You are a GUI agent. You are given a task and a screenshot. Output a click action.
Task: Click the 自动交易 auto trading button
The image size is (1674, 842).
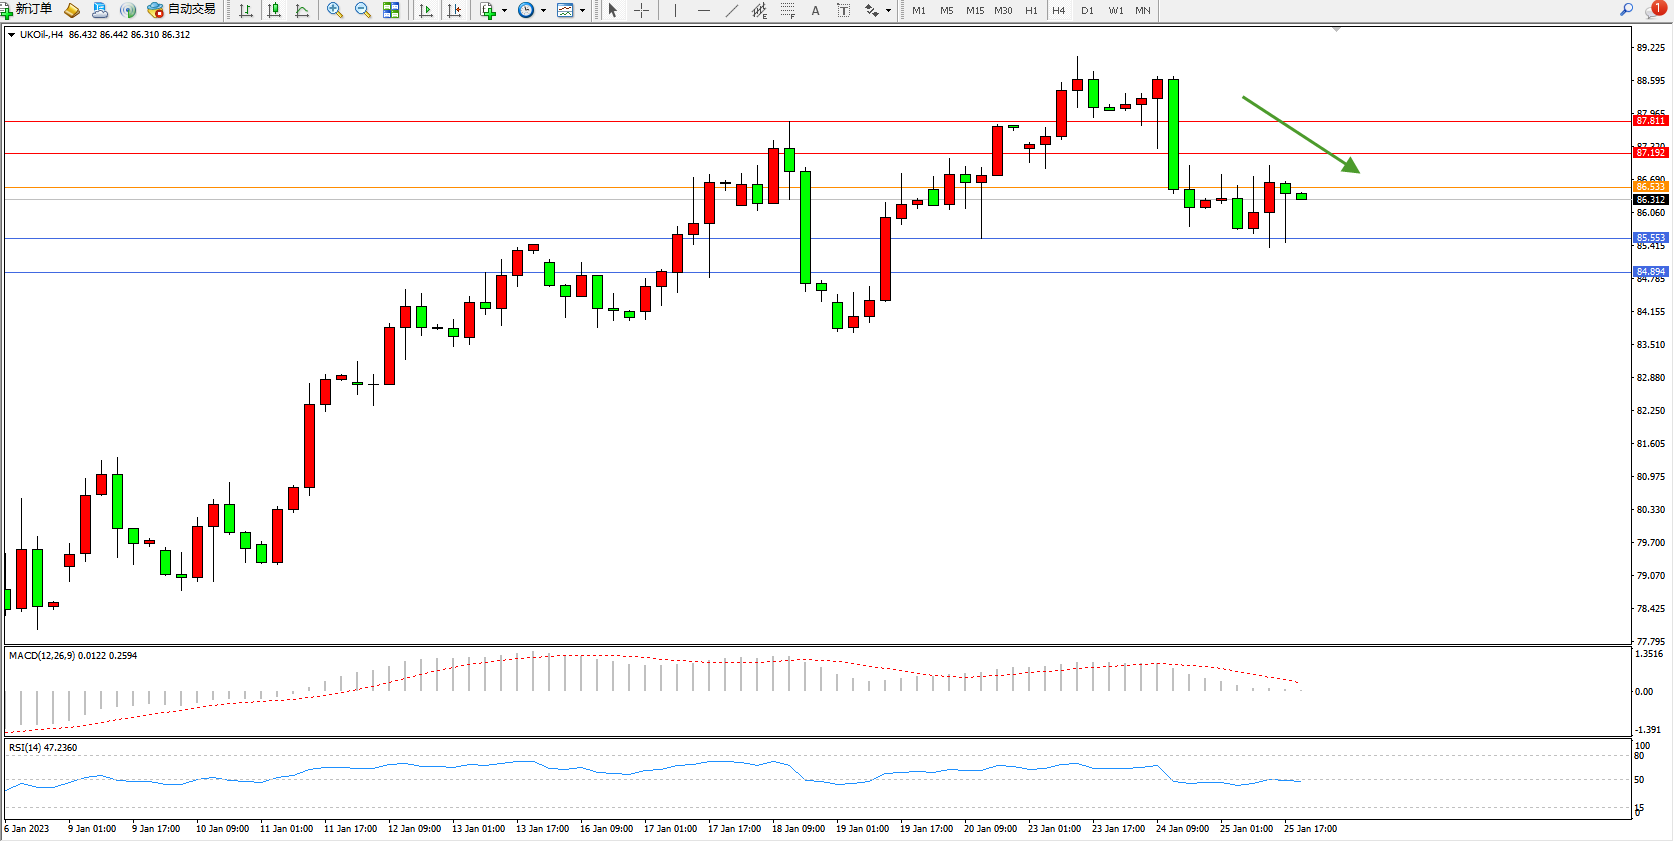[181, 10]
